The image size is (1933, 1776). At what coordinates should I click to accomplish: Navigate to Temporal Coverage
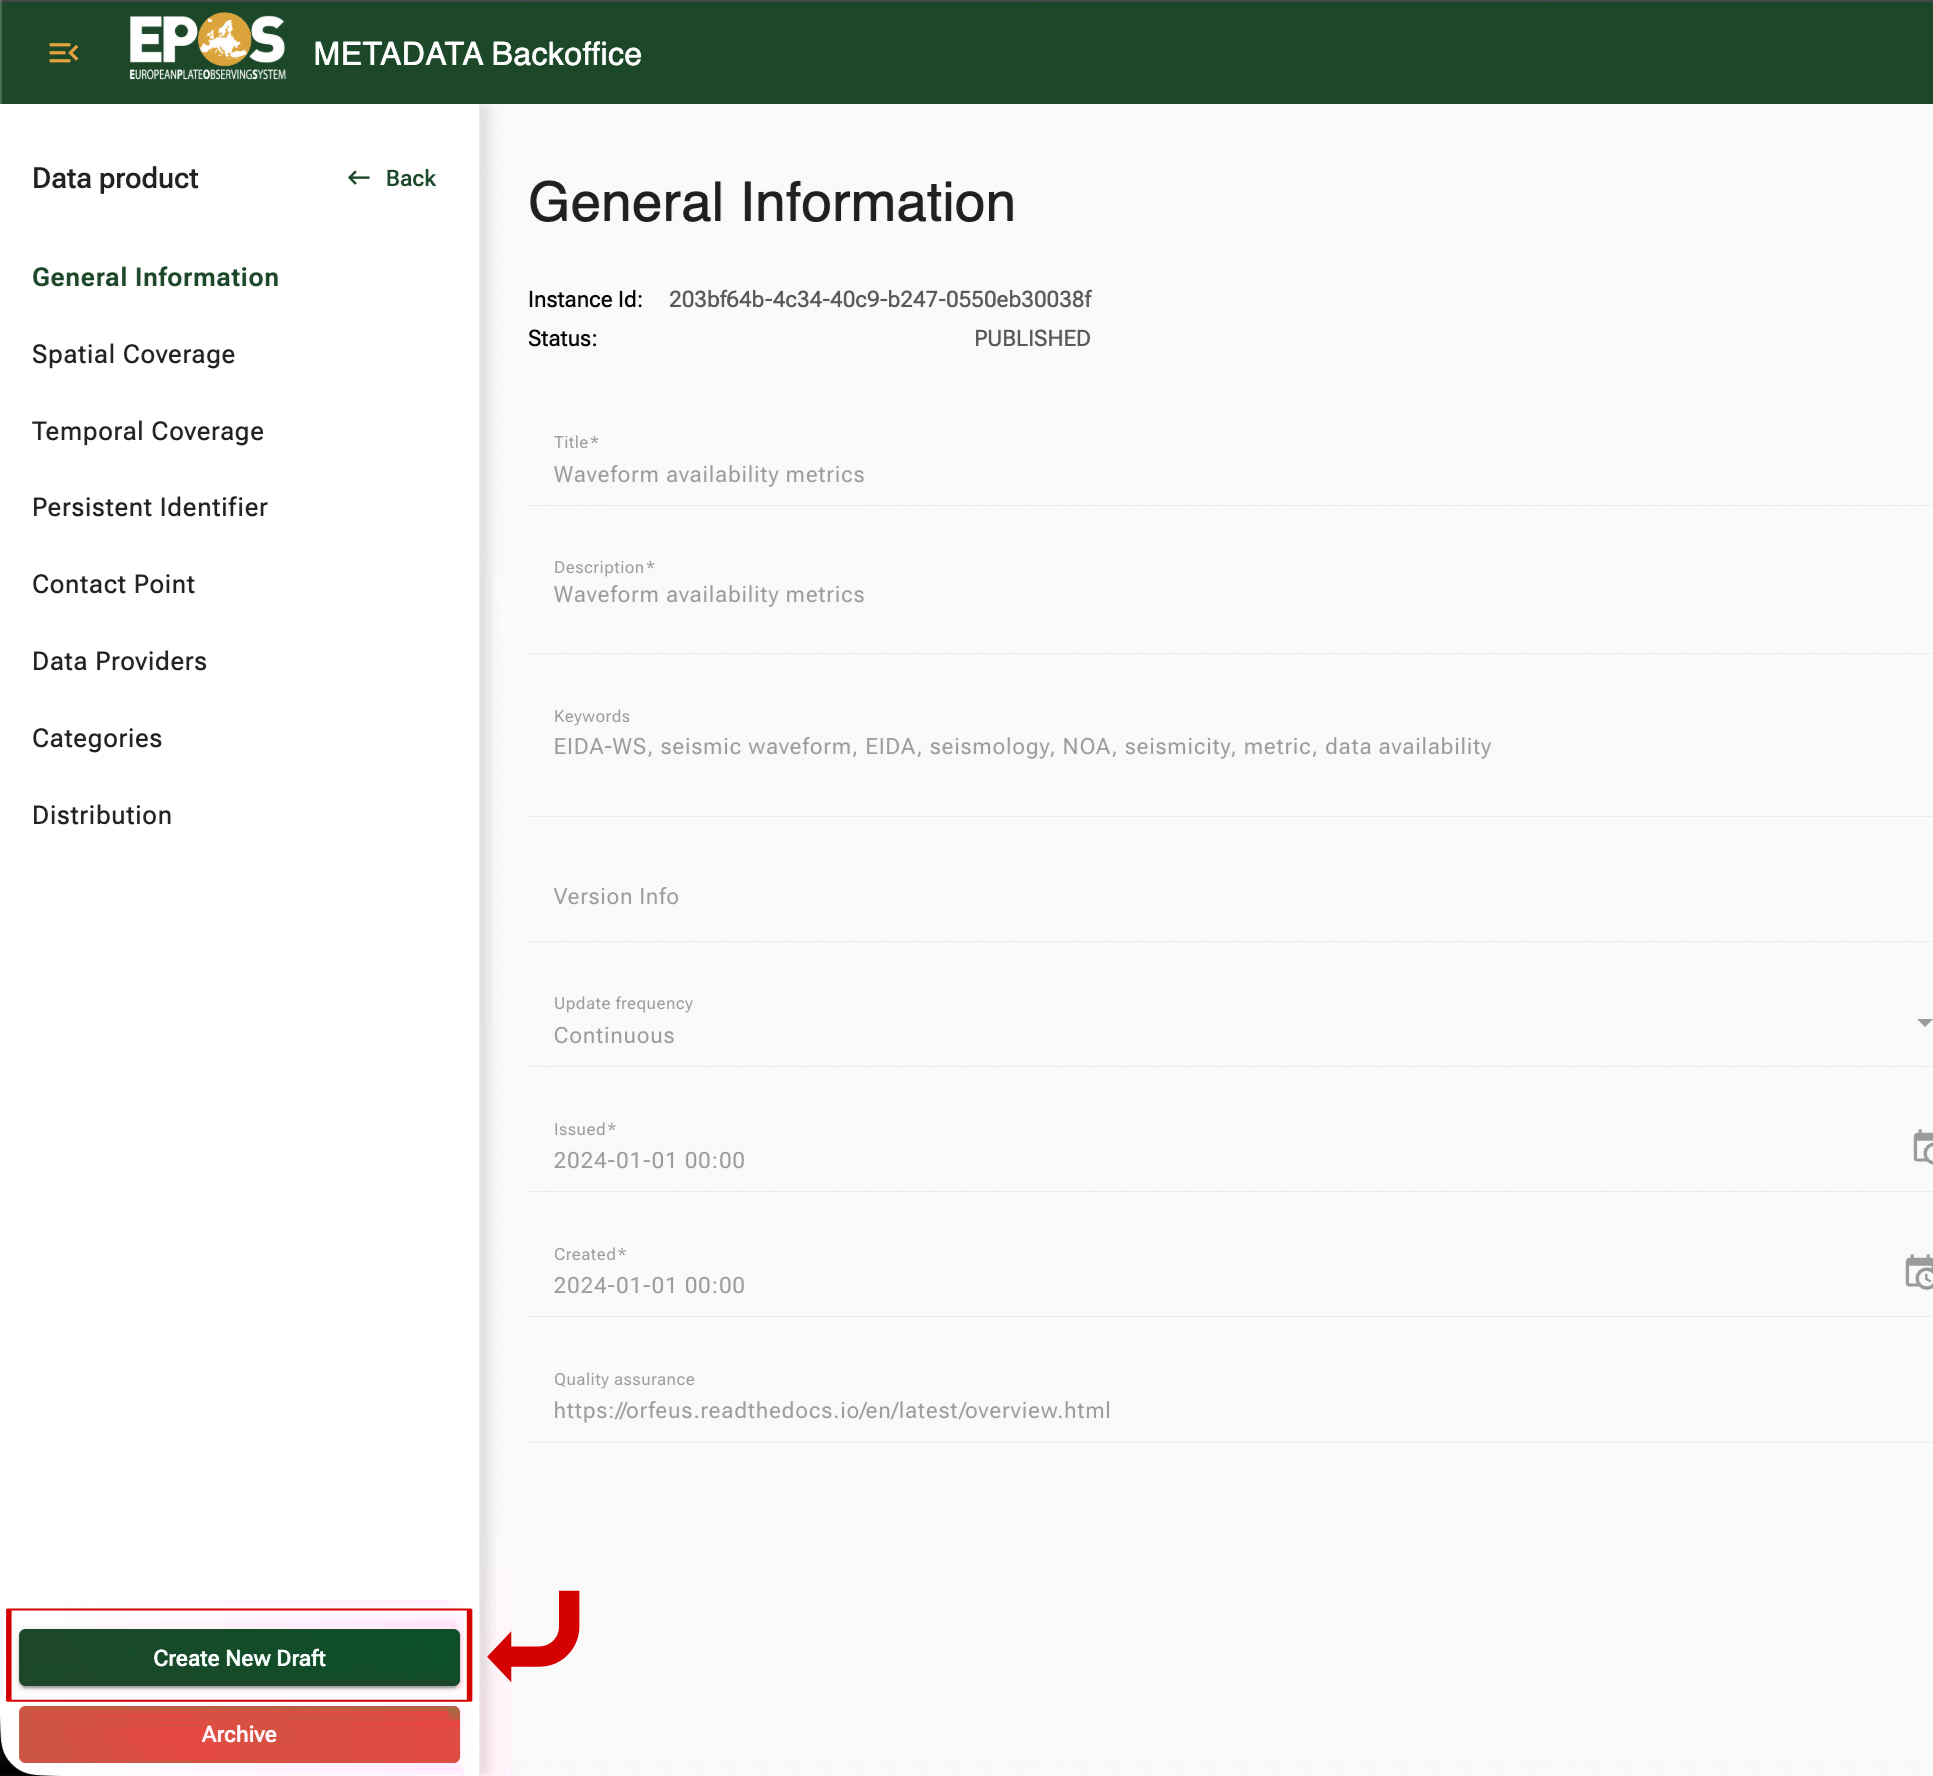click(x=148, y=431)
